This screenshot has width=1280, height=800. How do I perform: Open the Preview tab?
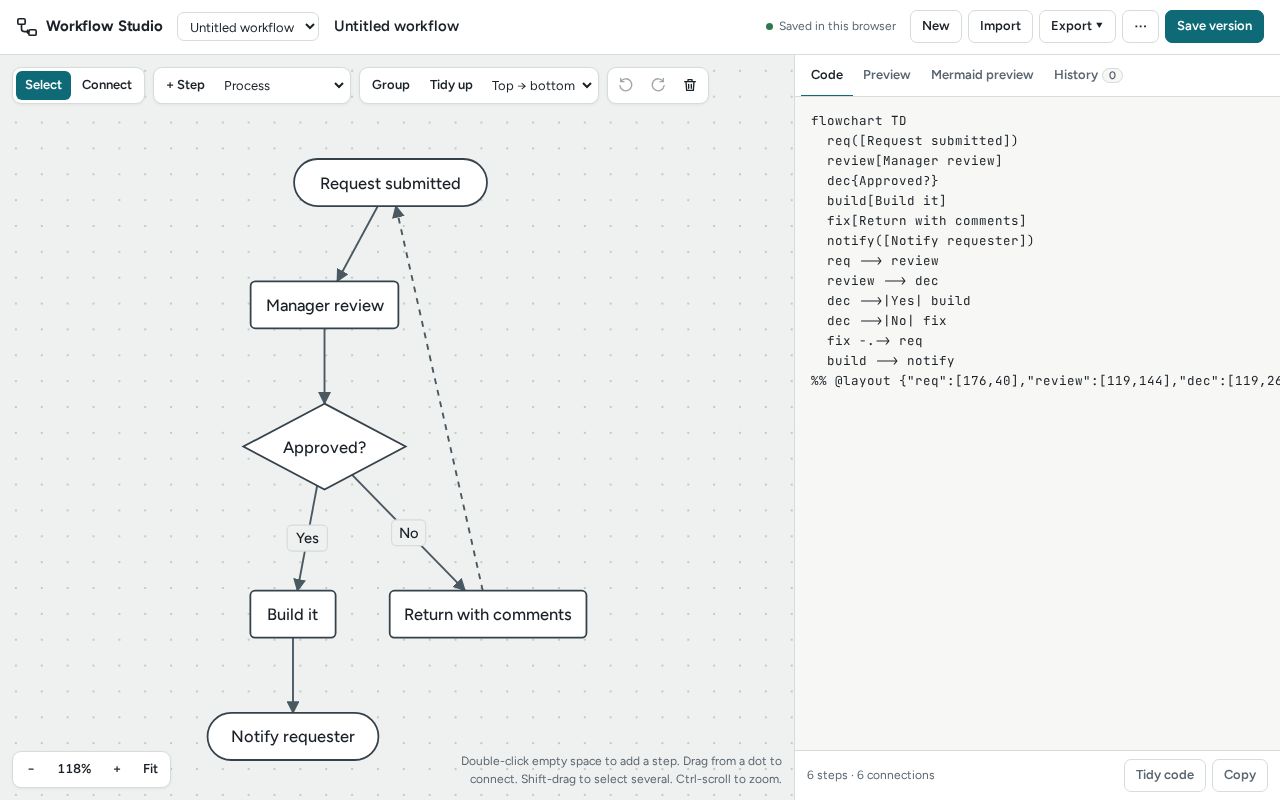(887, 75)
